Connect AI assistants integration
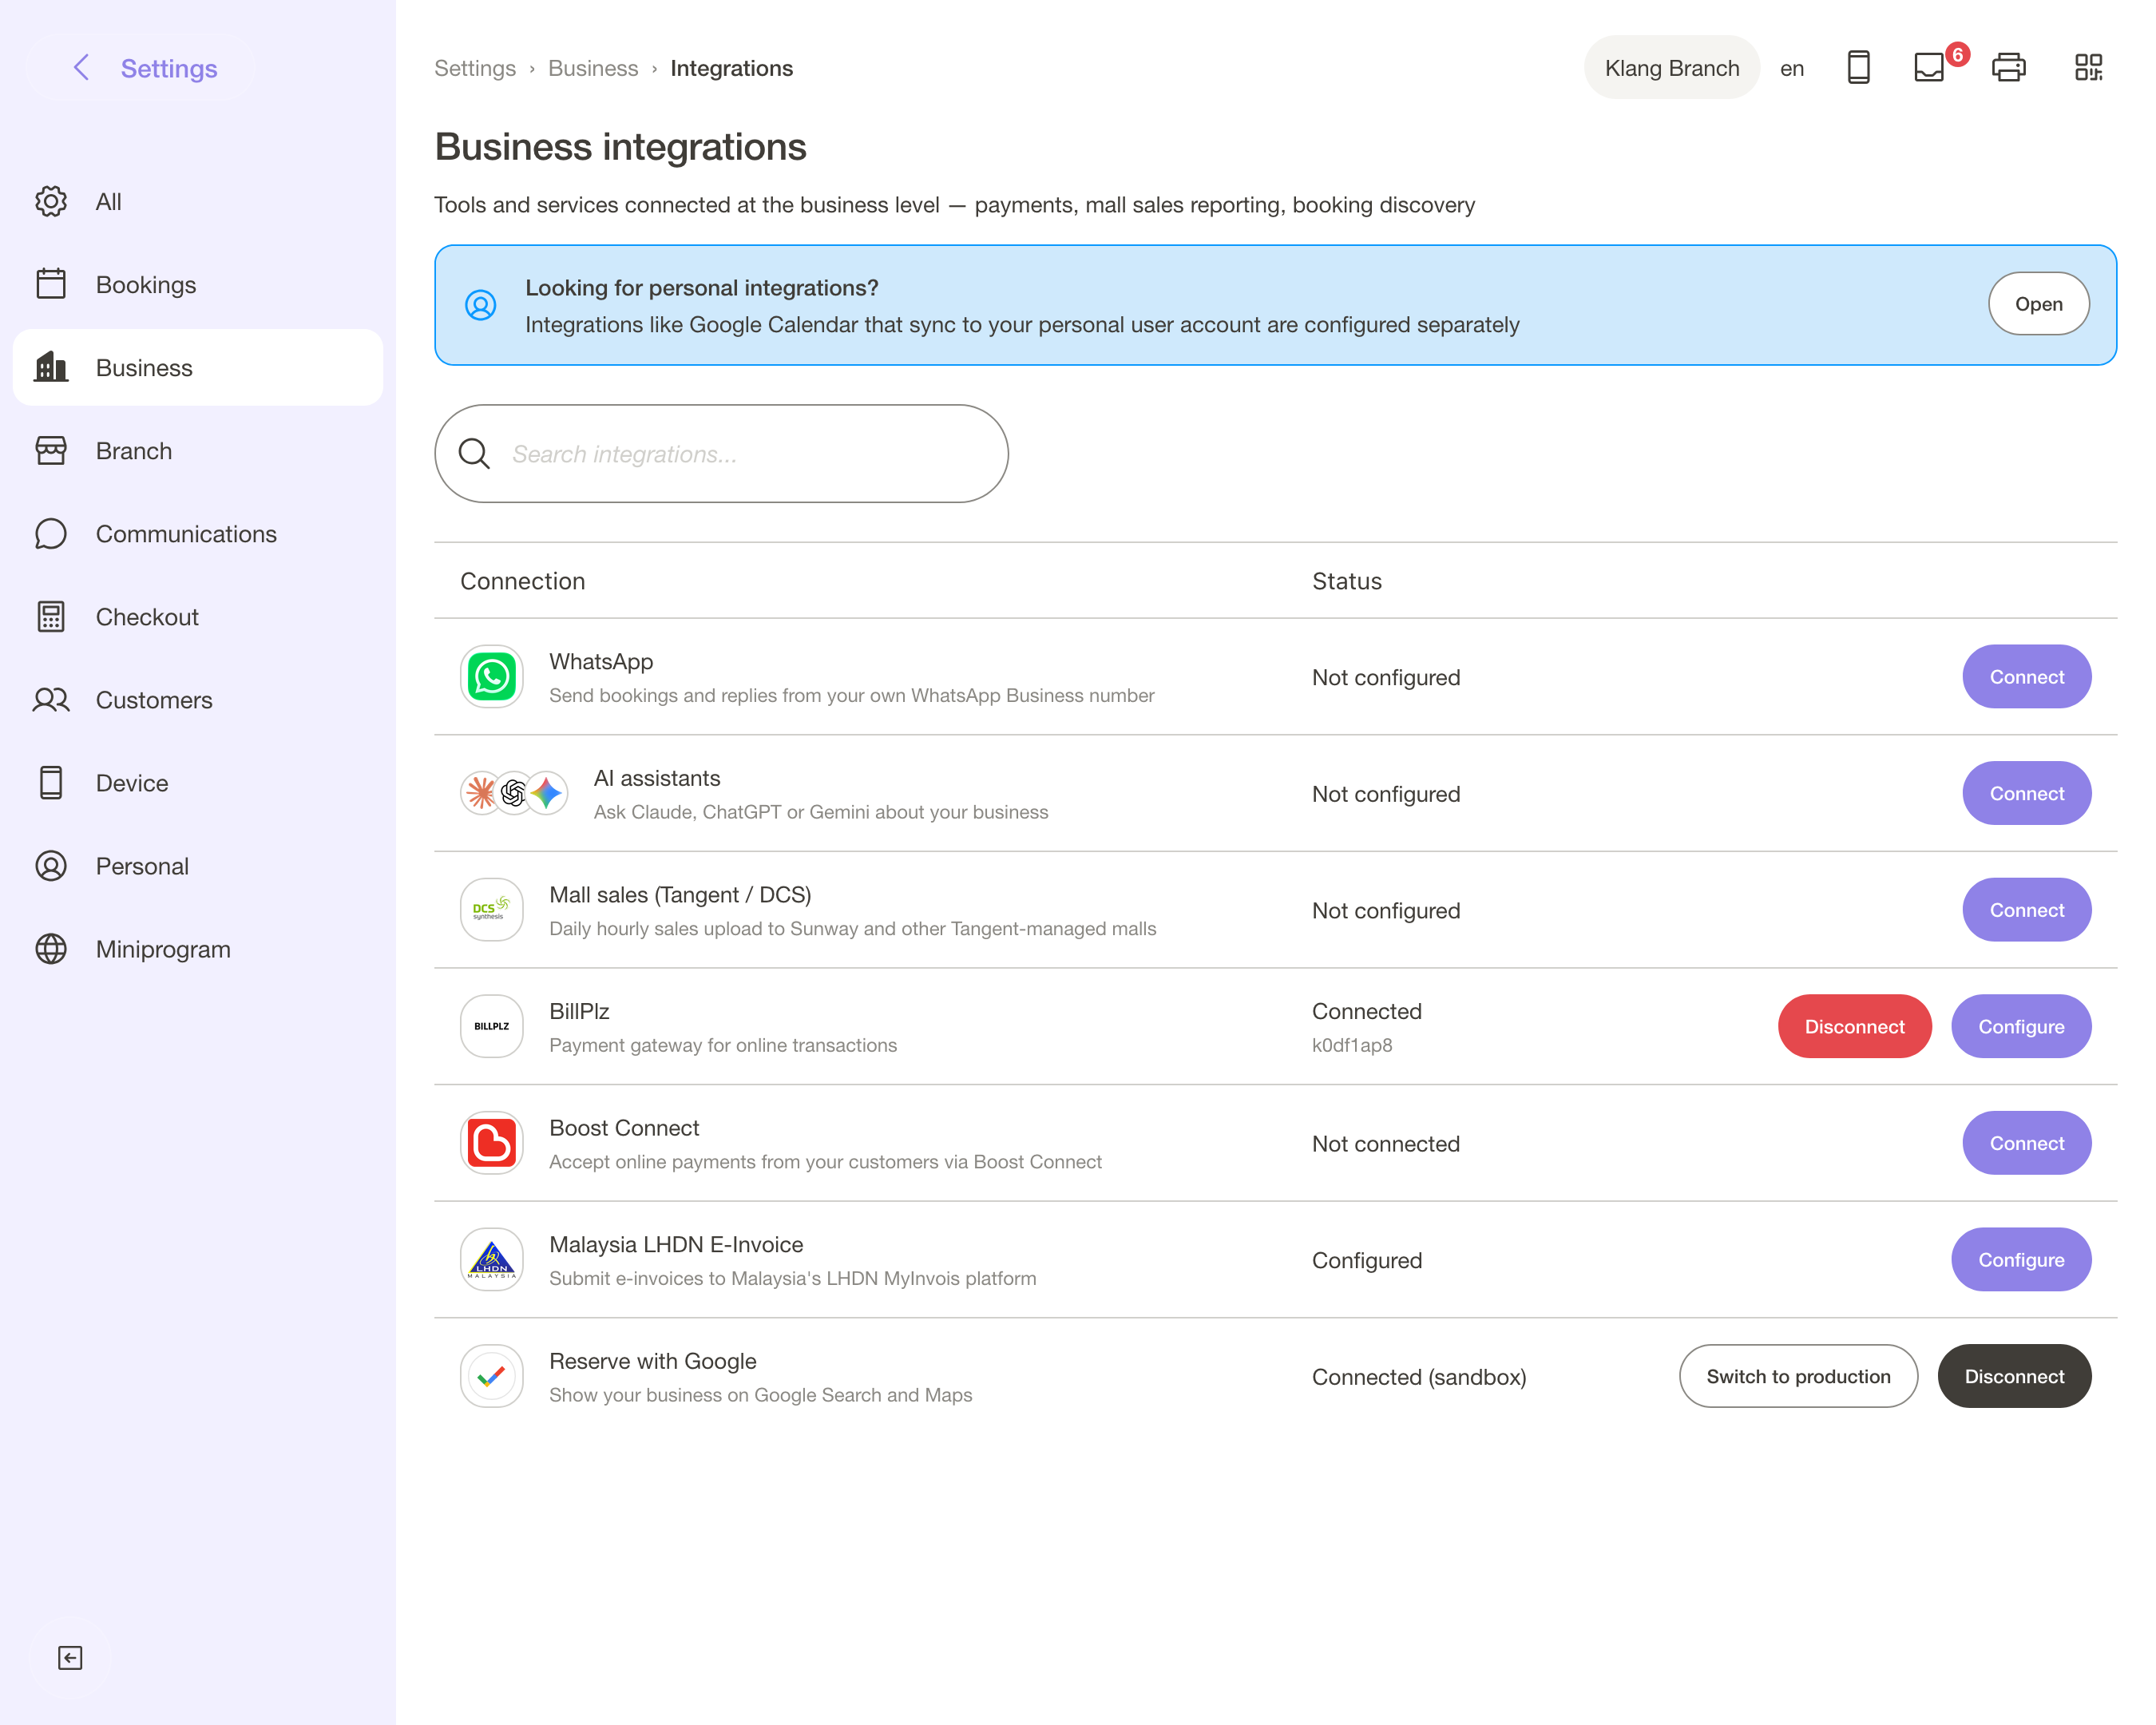2156x1725 pixels. [2027, 794]
